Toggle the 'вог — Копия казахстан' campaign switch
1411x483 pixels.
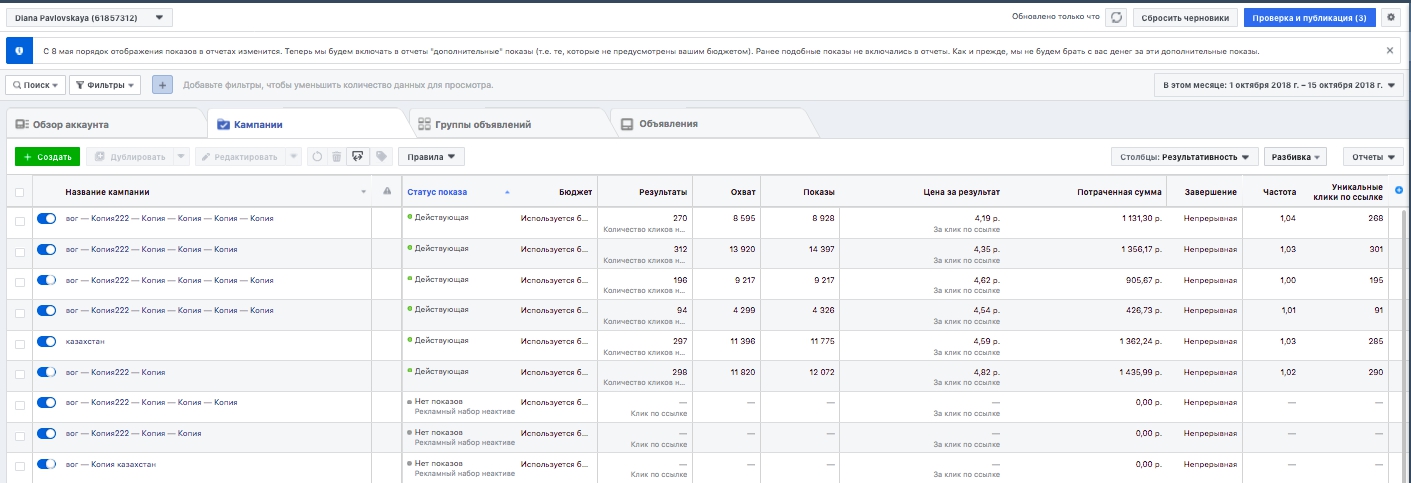point(46,465)
